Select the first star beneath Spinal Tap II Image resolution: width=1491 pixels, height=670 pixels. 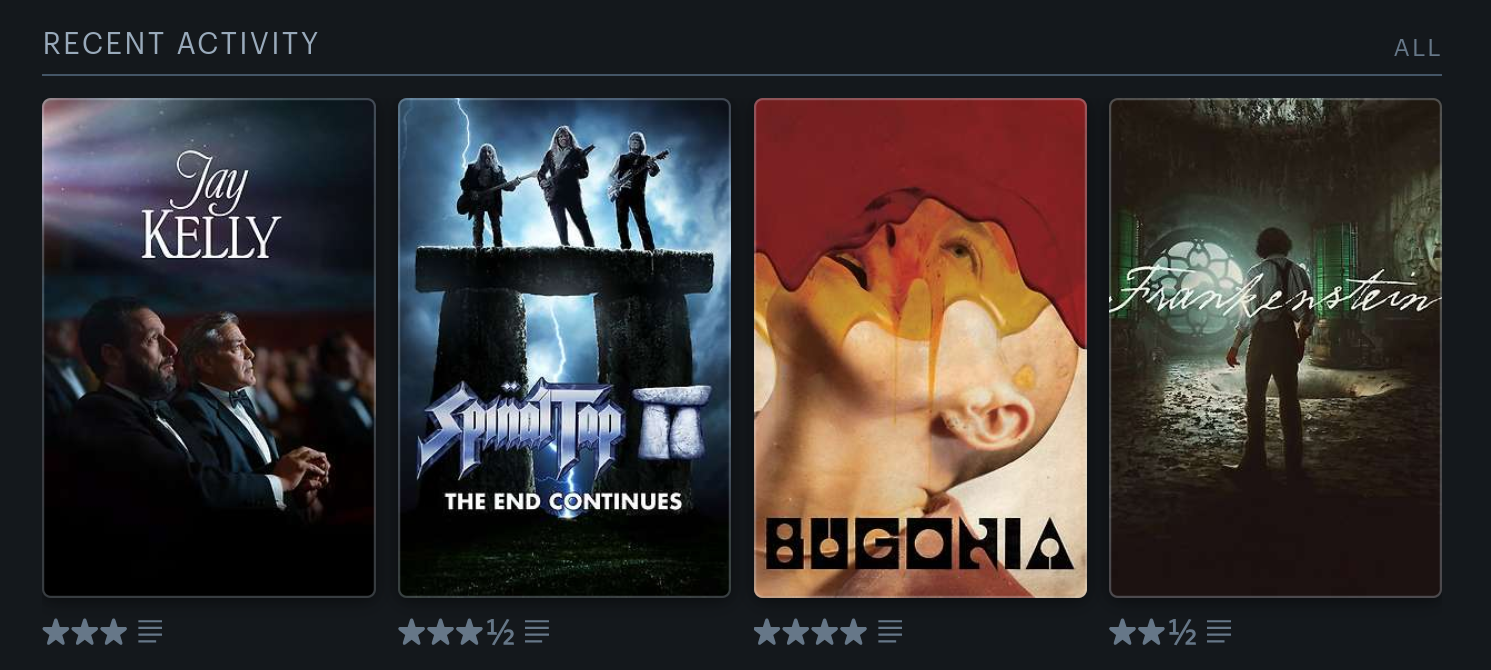pos(412,632)
